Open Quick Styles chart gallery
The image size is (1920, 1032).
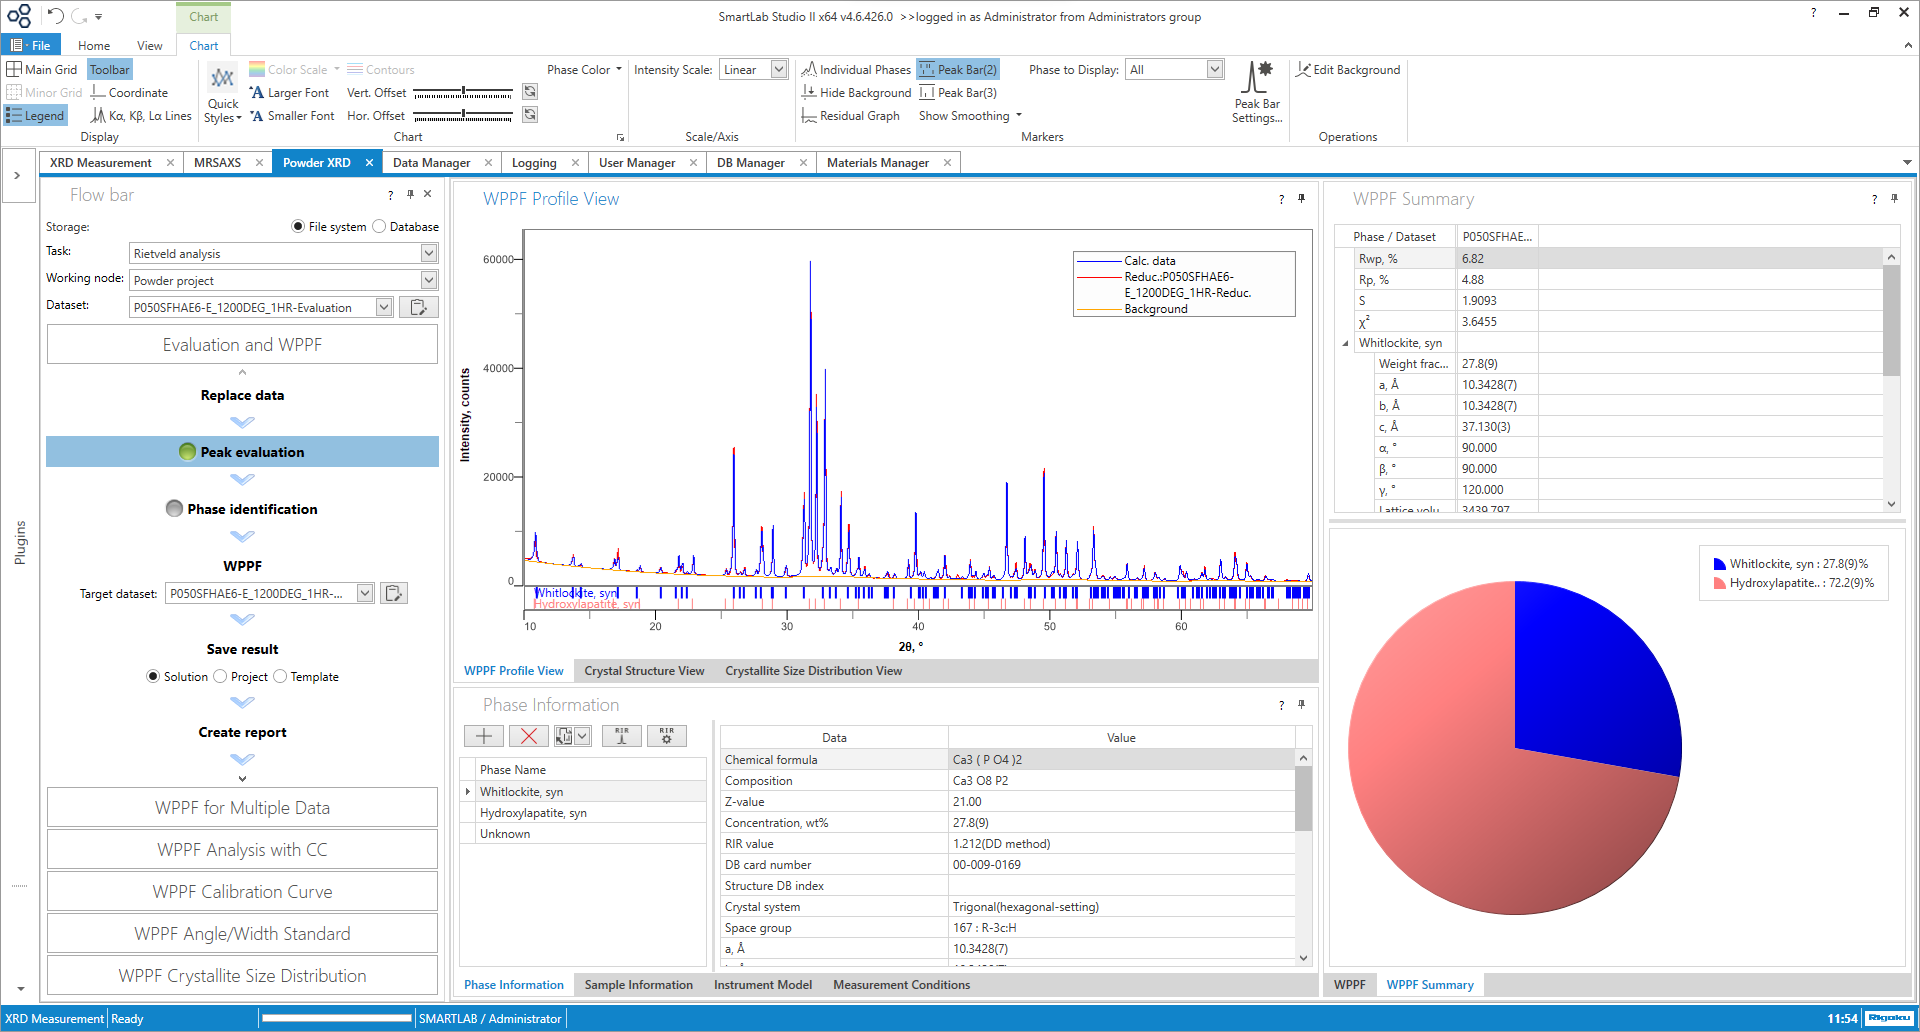click(x=222, y=95)
